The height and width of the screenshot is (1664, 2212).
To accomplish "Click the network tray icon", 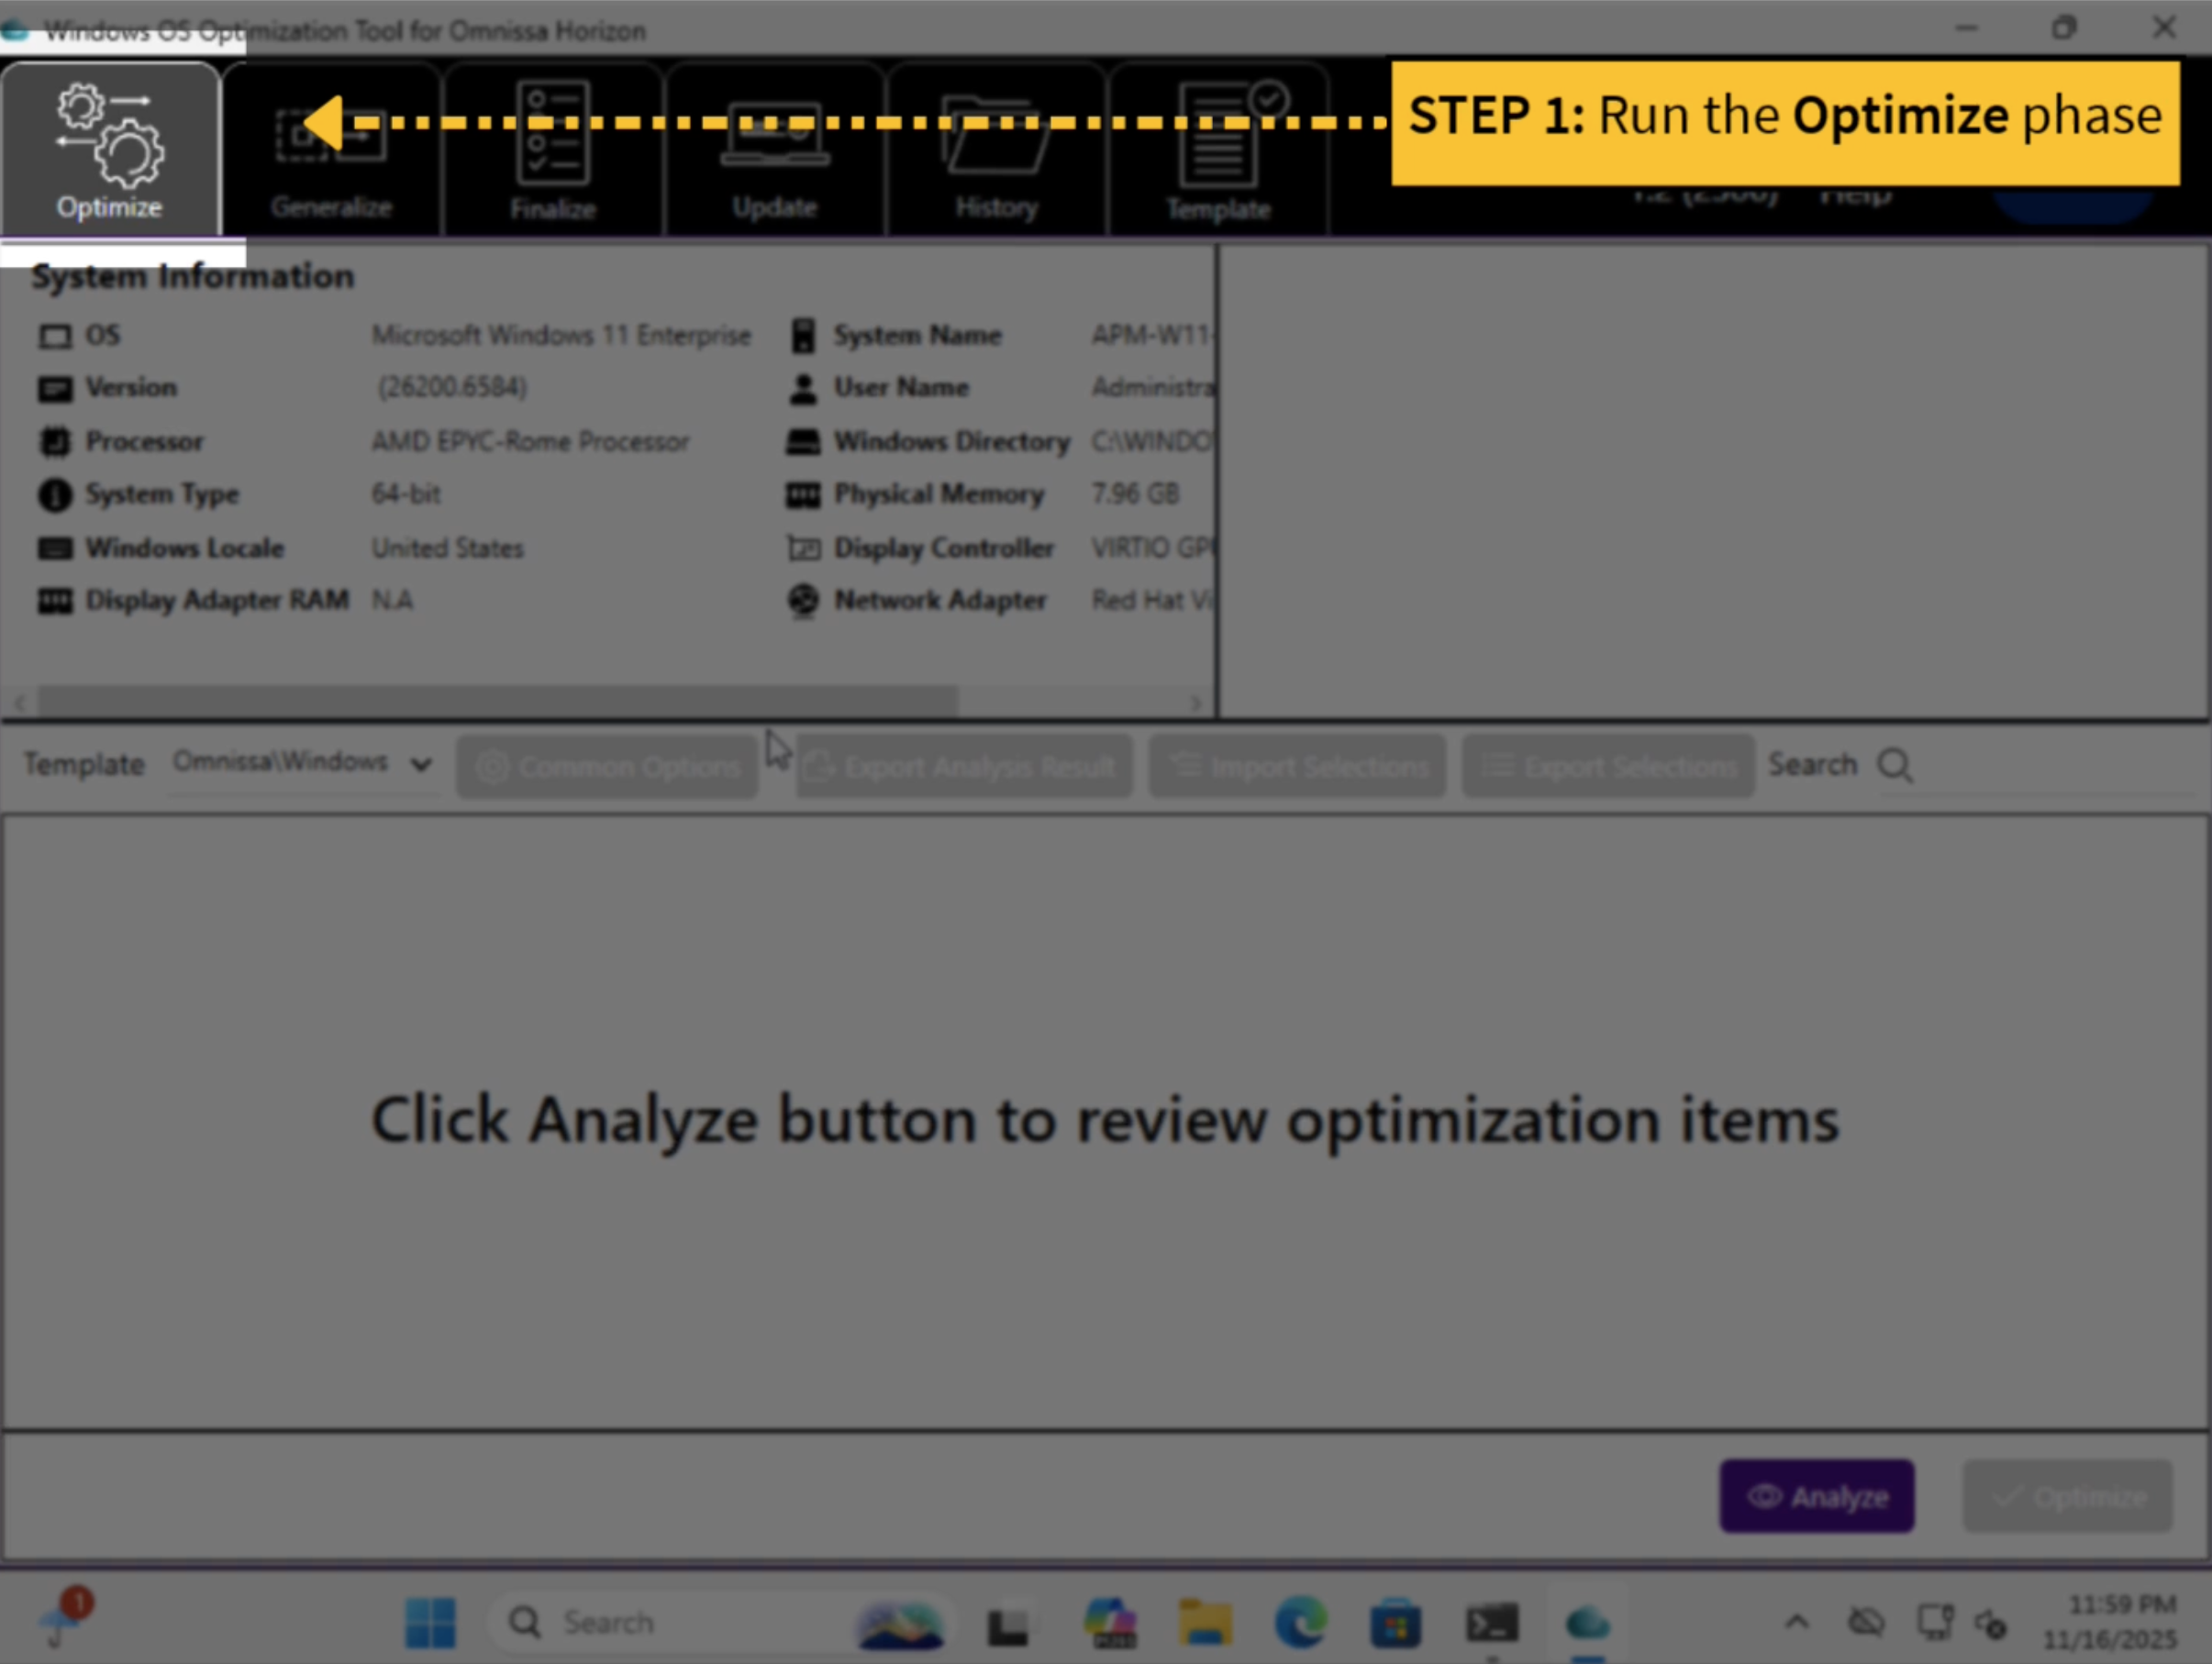I will 1935,1622.
